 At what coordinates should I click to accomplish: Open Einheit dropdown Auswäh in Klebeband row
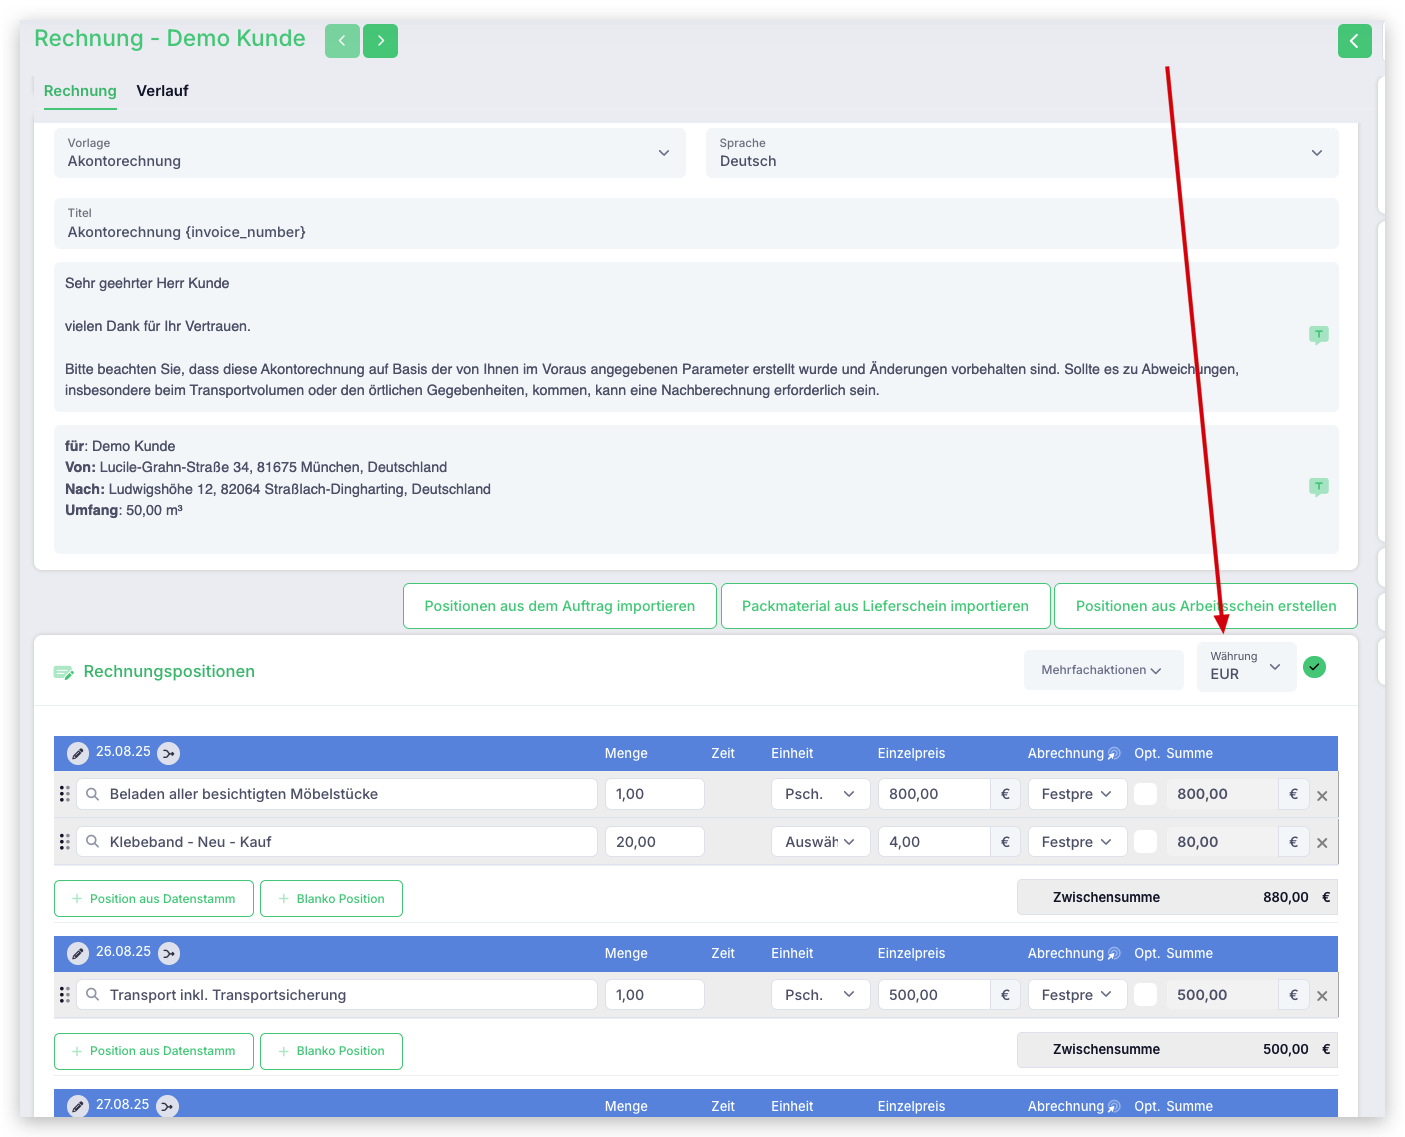(x=820, y=842)
